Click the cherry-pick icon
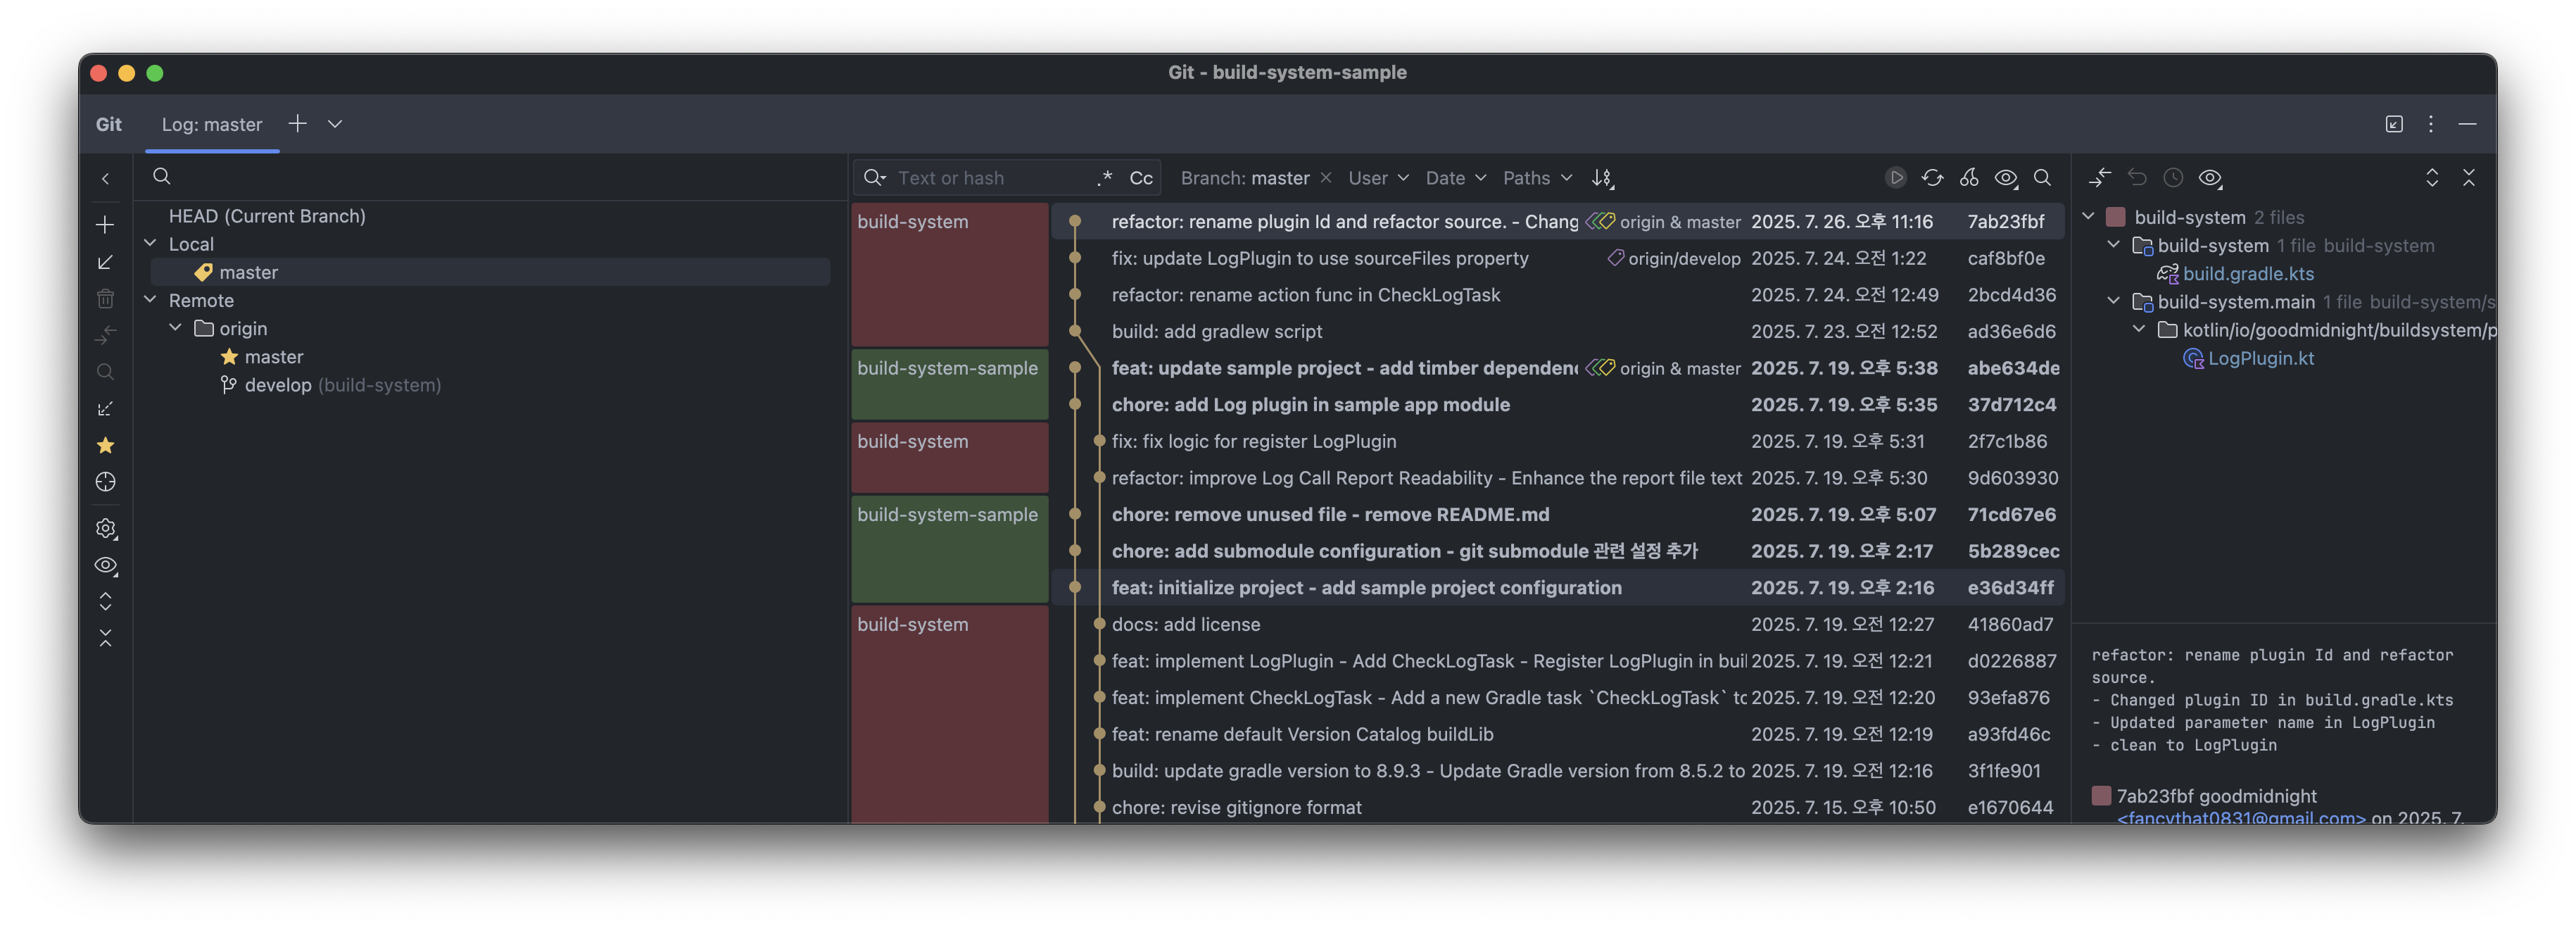Screen dimensions: 2576x928 click(x=1969, y=177)
